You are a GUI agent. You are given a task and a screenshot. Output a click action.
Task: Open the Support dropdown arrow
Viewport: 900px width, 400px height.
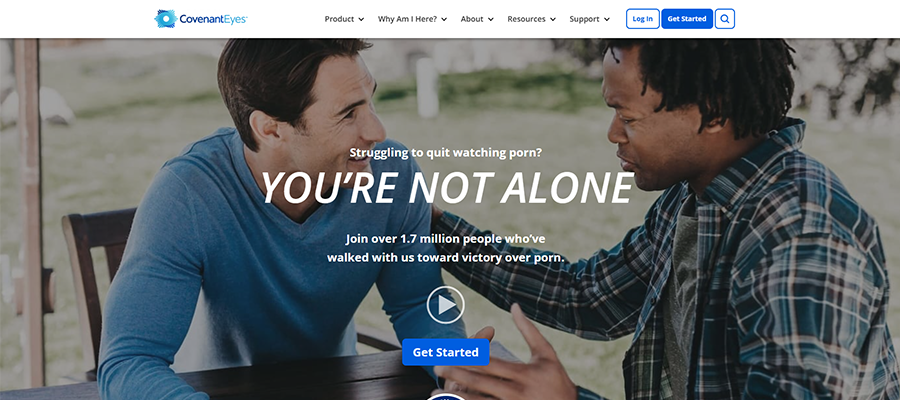click(607, 20)
